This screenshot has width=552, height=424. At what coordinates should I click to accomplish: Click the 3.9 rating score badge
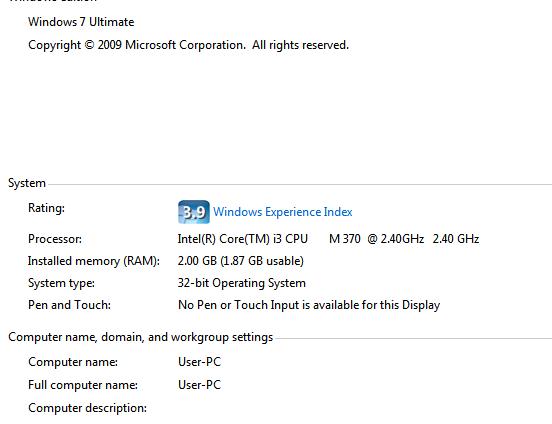pyautogui.click(x=194, y=212)
